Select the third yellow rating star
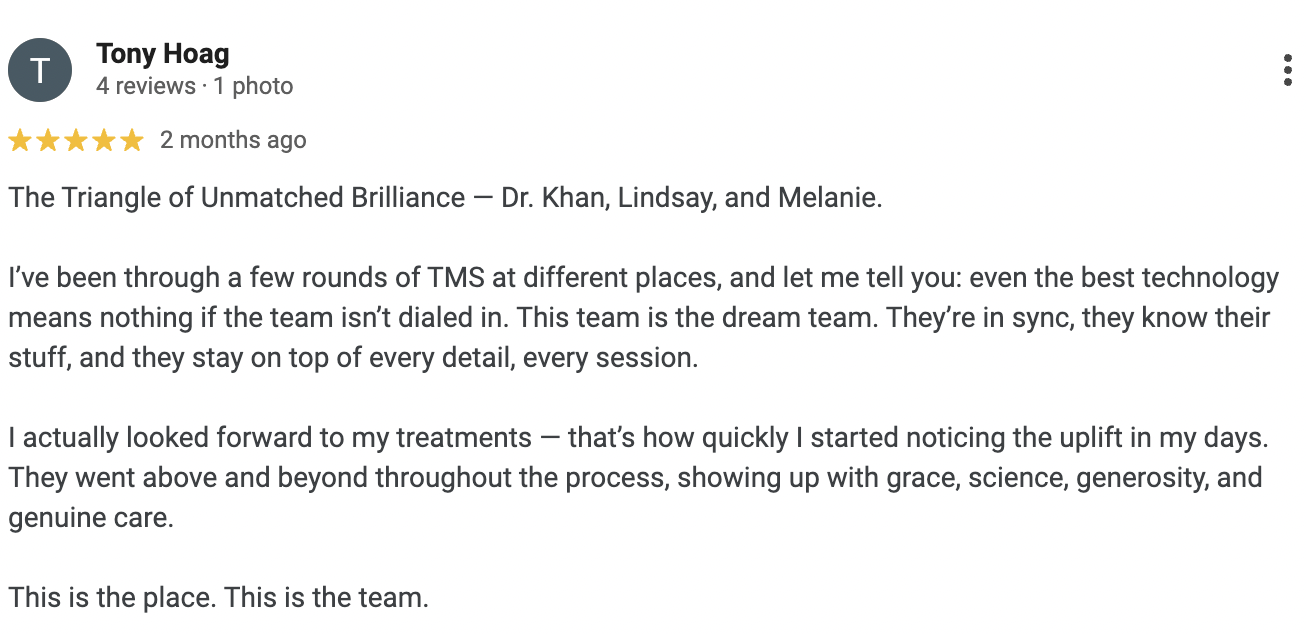Screen dimensions: 1306x634 click(76, 141)
